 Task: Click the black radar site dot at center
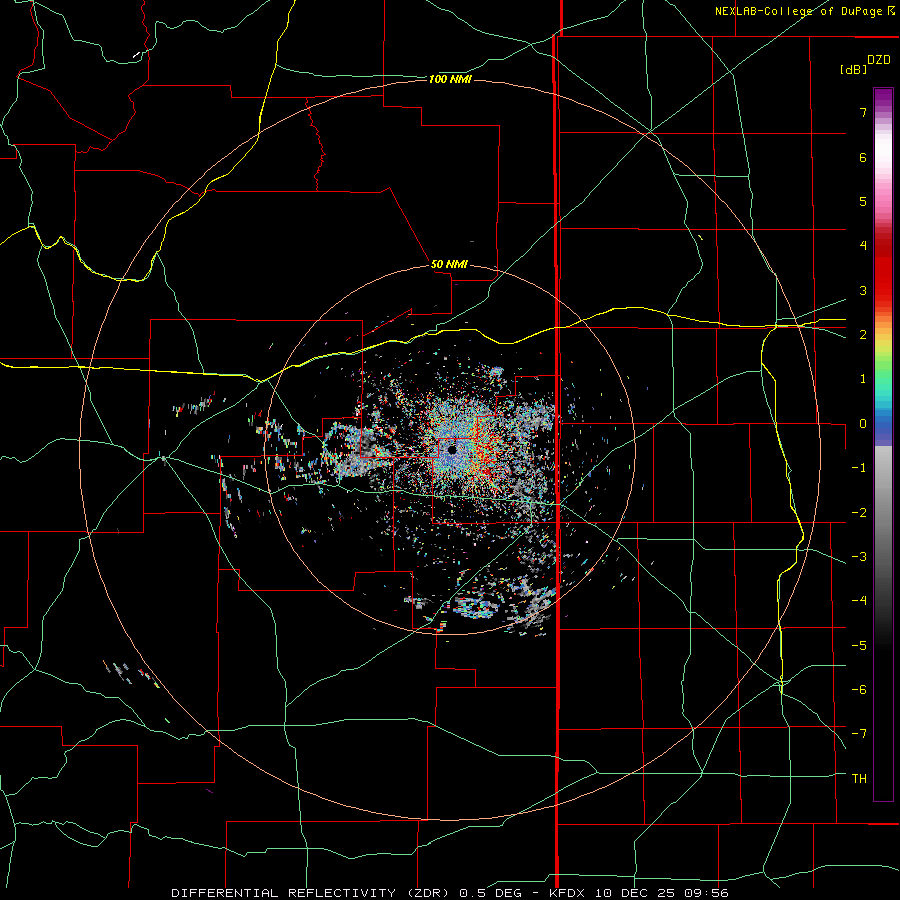point(452,450)
